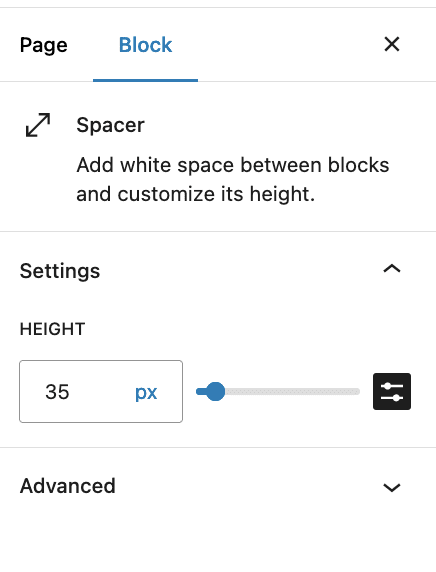Open the px unit dropdown
Image resolution: width=436 pixels, height=572 pixels.
(146, 392)
